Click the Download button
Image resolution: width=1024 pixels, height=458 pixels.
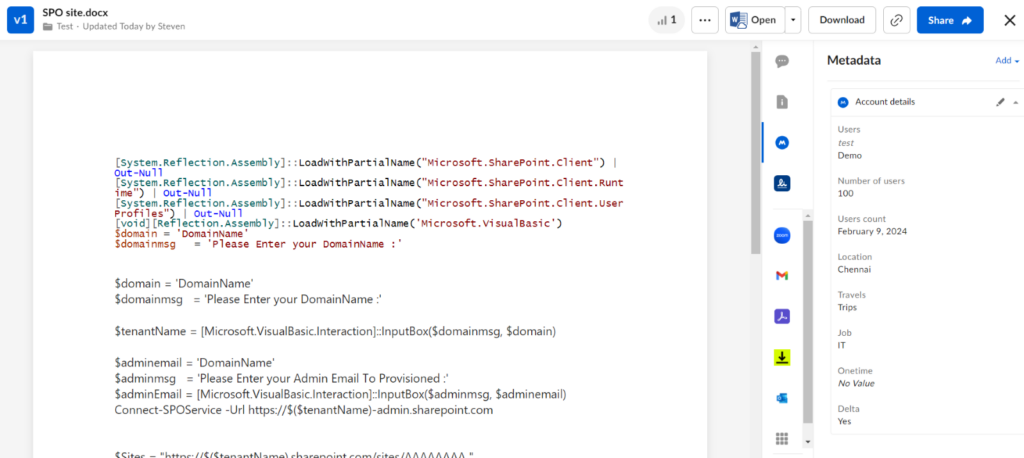842,20
